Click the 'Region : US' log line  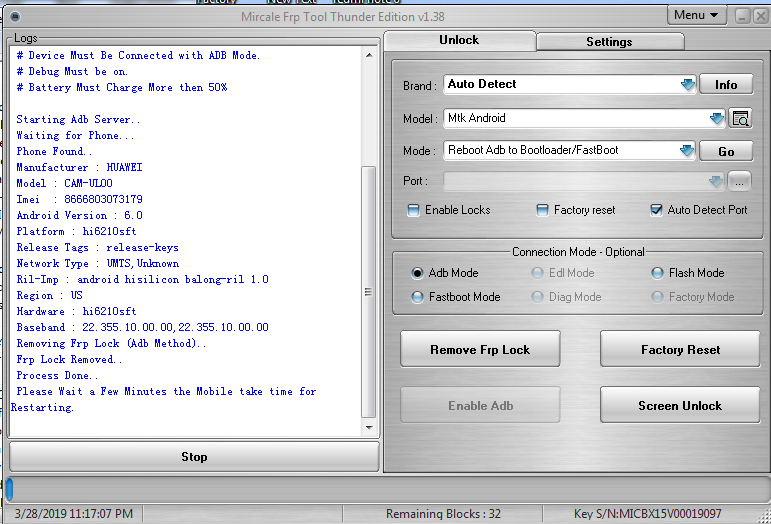coord(50,295)
